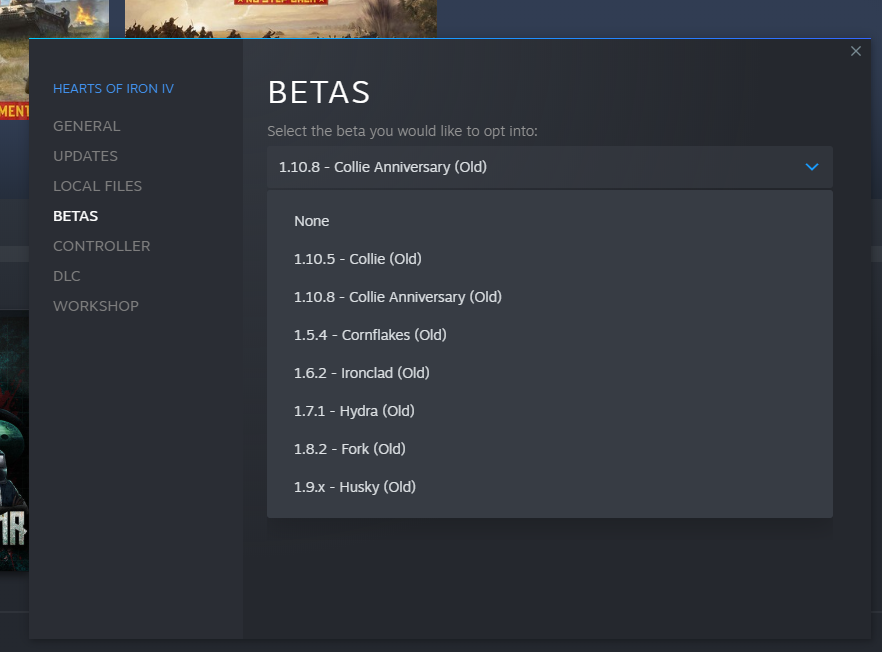882x652 pixels.
Task: Collapse the dropdown via its chevron arrow
Action: point(811,167)
